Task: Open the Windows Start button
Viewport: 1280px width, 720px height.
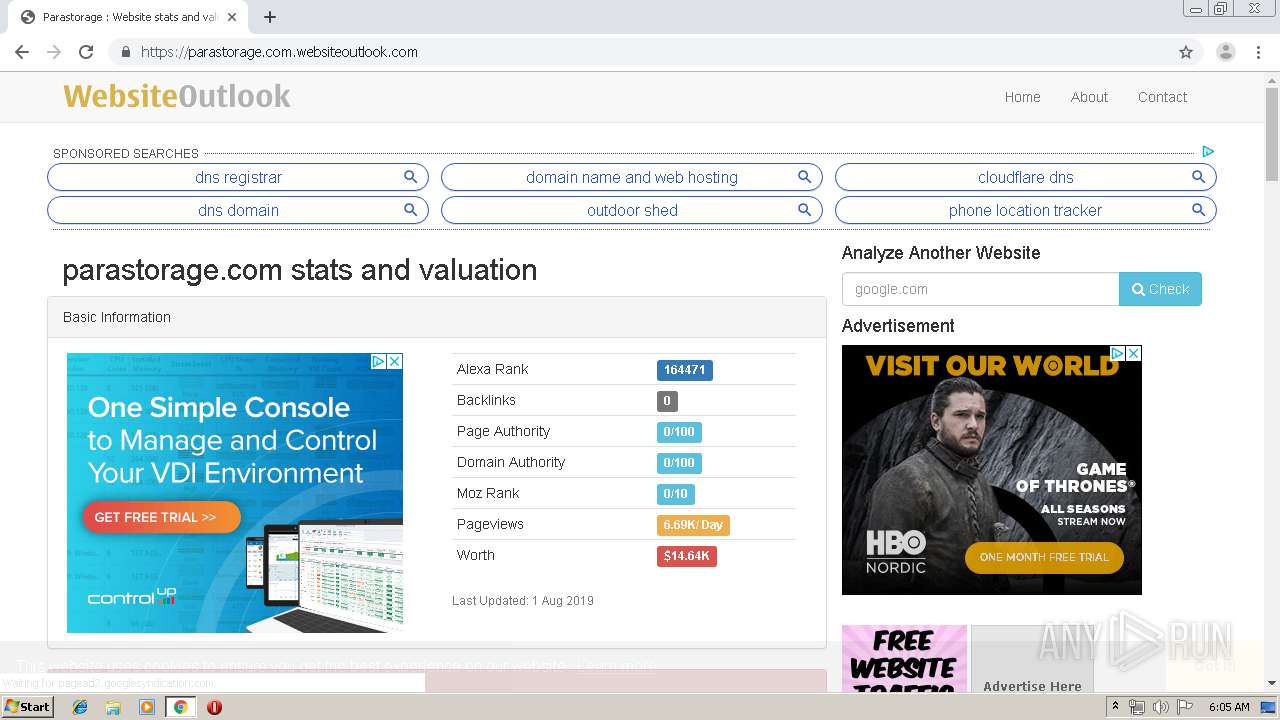Action: tap(27, 707)
